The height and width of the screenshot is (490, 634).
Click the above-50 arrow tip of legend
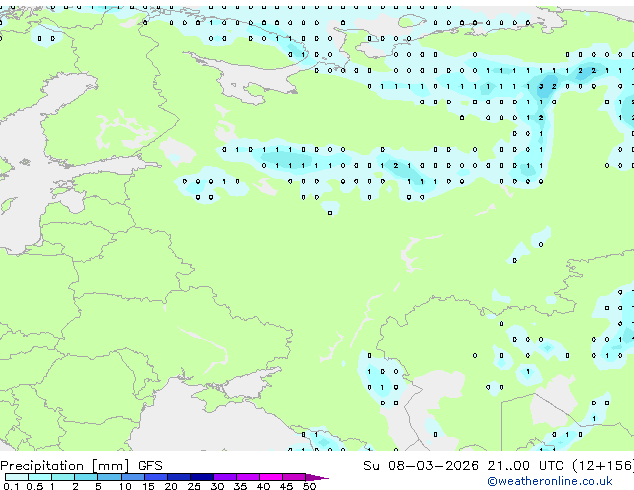pyautogui.click(x=317, y=477)
